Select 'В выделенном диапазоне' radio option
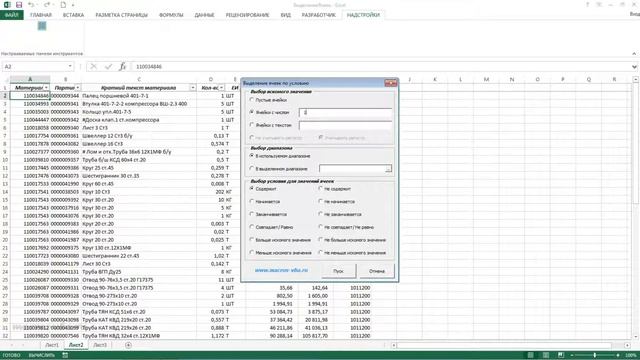640x360 pixels. pyautogui.click(x=252, y=168)
